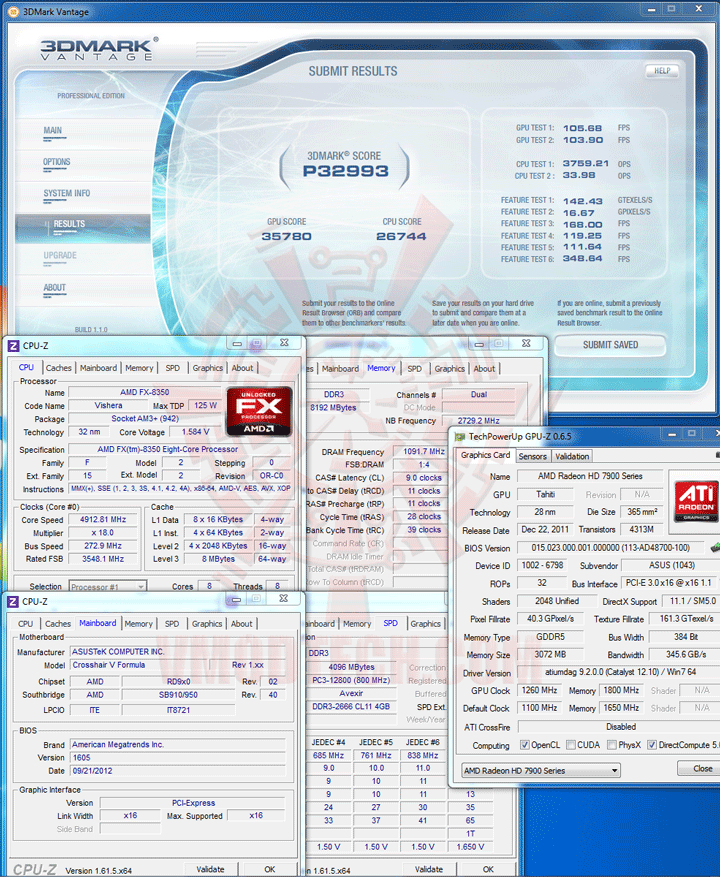This screenshot has height=877, width=720.
Task: Click the CPU-Z icon in Mainboard window title bar
Action: pyautogui.click(x=13, y=601)
